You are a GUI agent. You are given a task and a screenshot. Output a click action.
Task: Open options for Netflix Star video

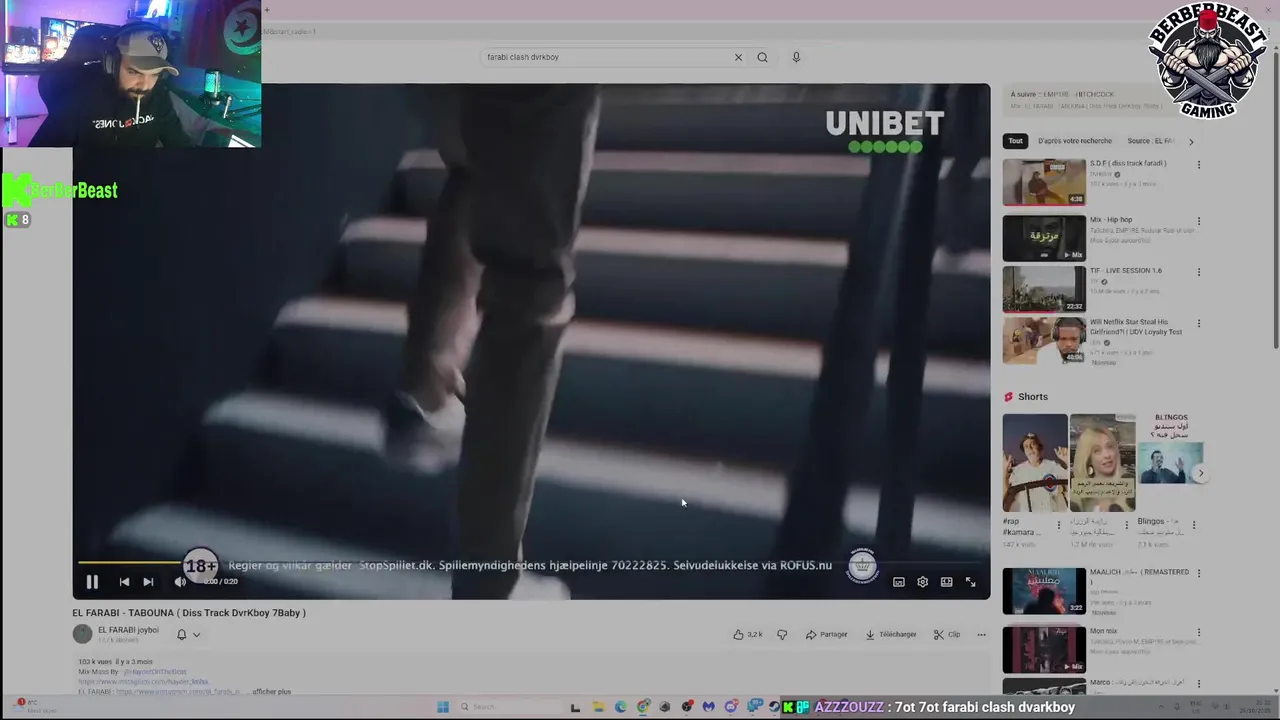coord(1198,324)
